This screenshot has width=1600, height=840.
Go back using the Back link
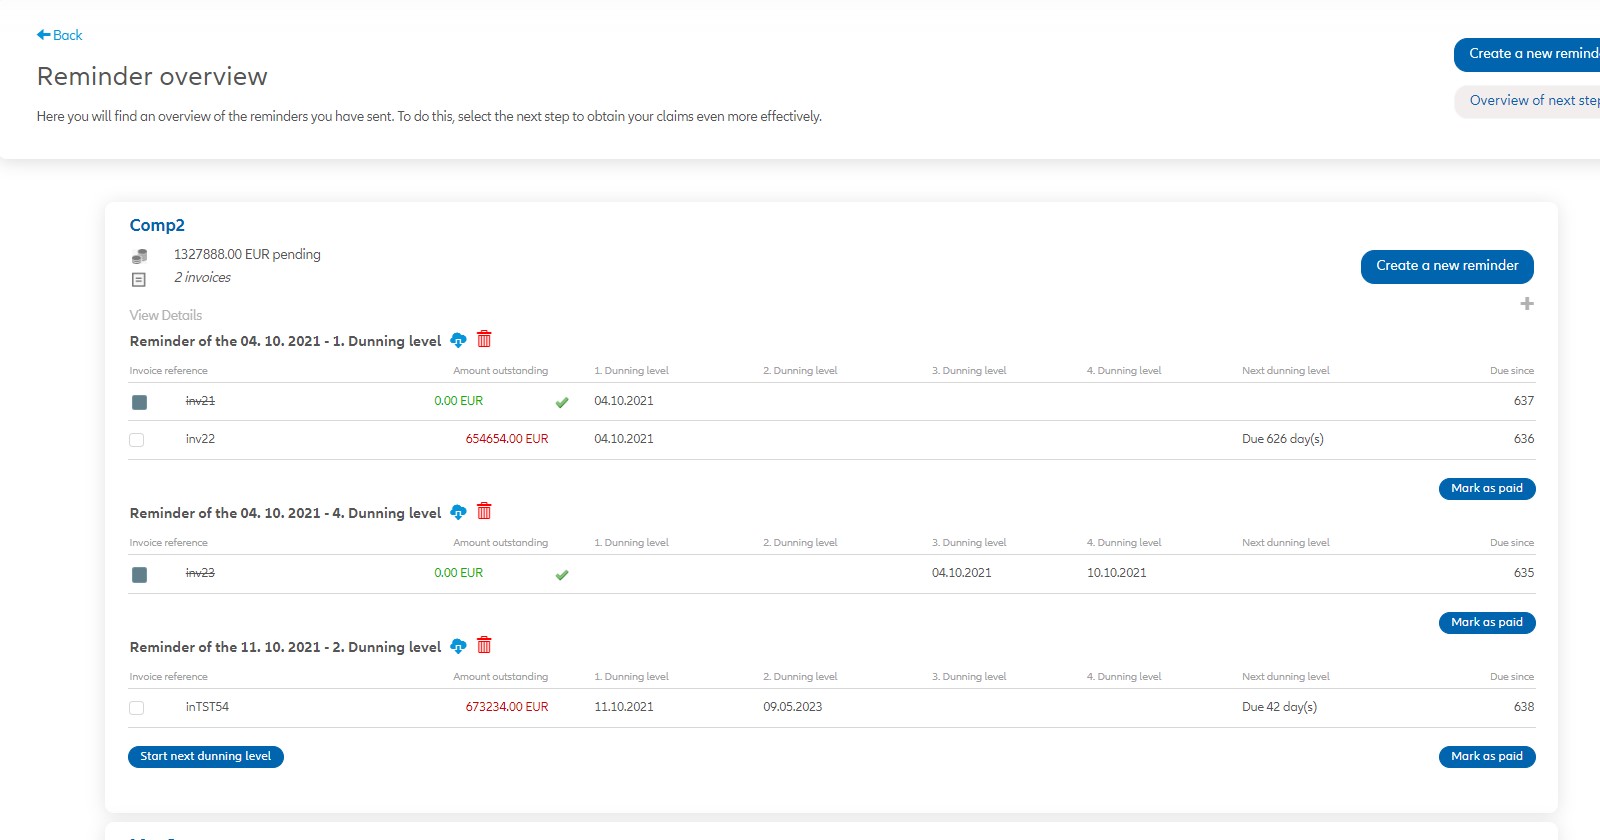[x=60, y=35]
